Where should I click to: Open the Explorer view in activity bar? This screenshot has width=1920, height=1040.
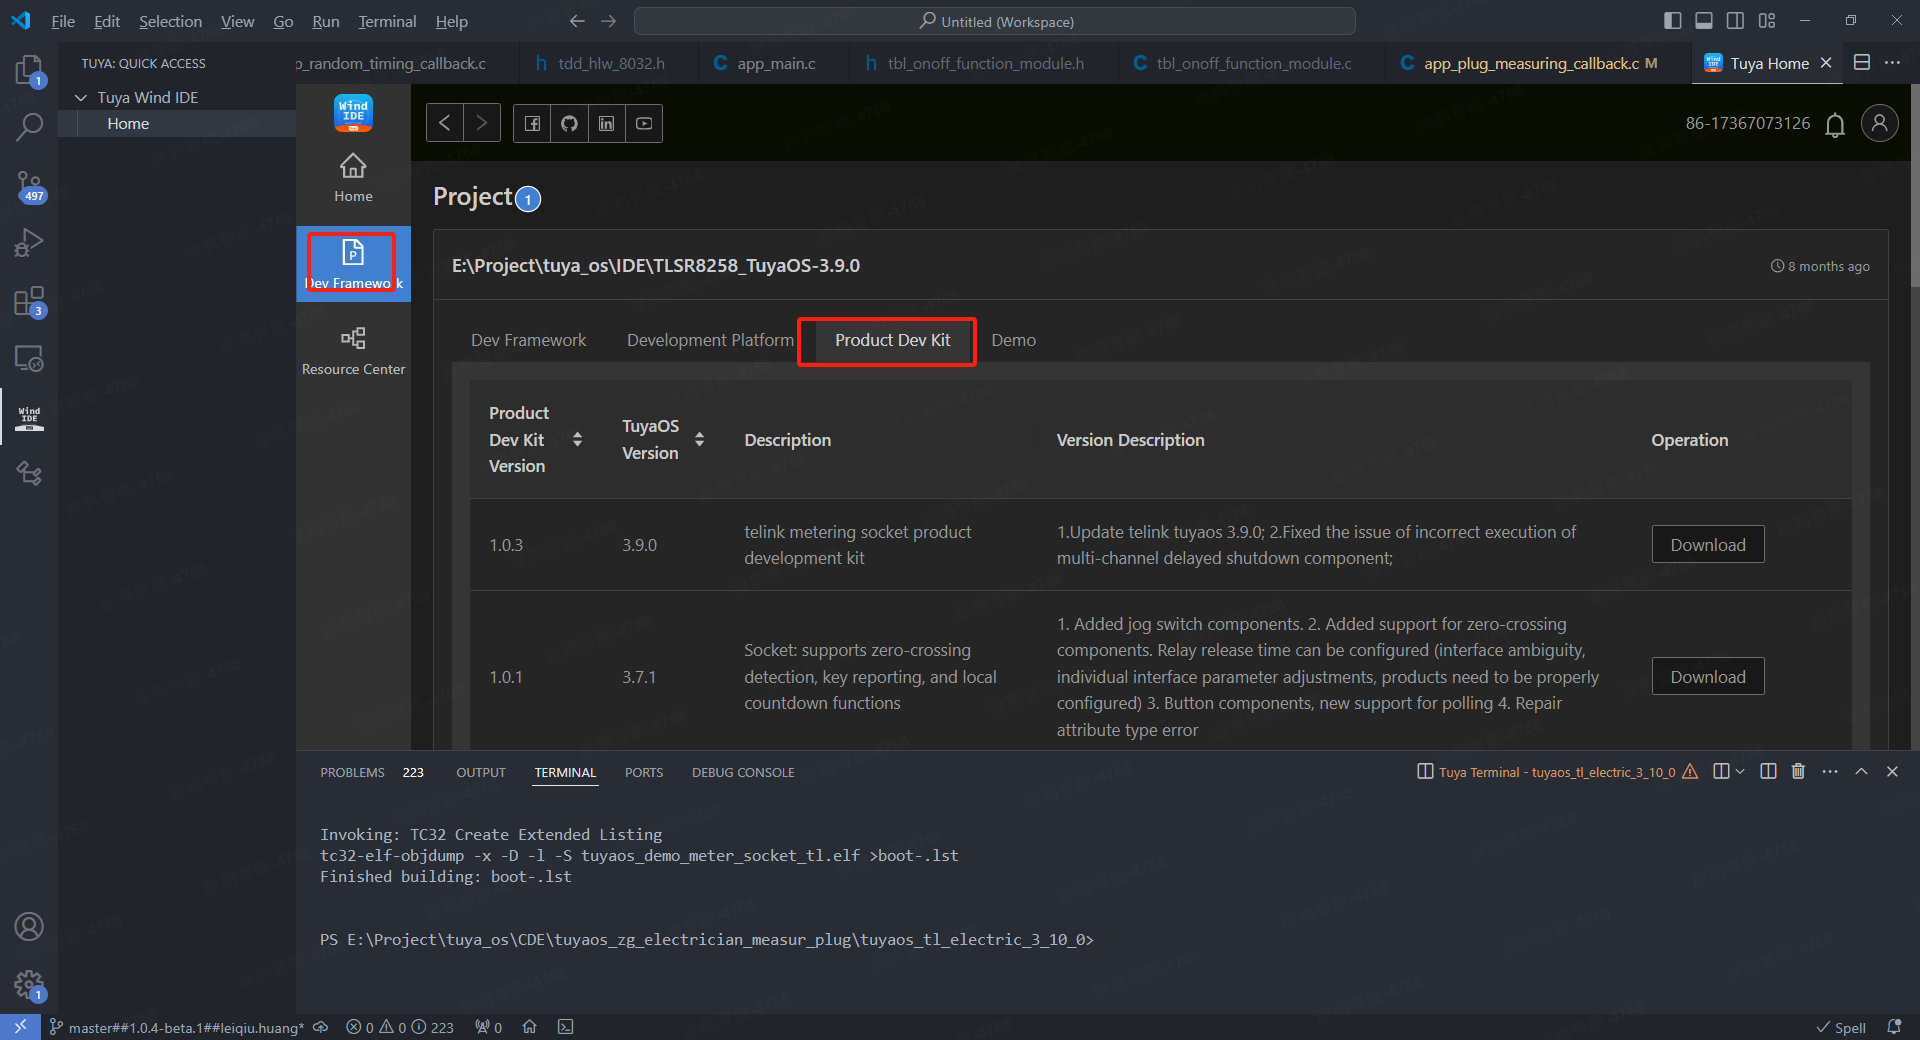[29, 70]
